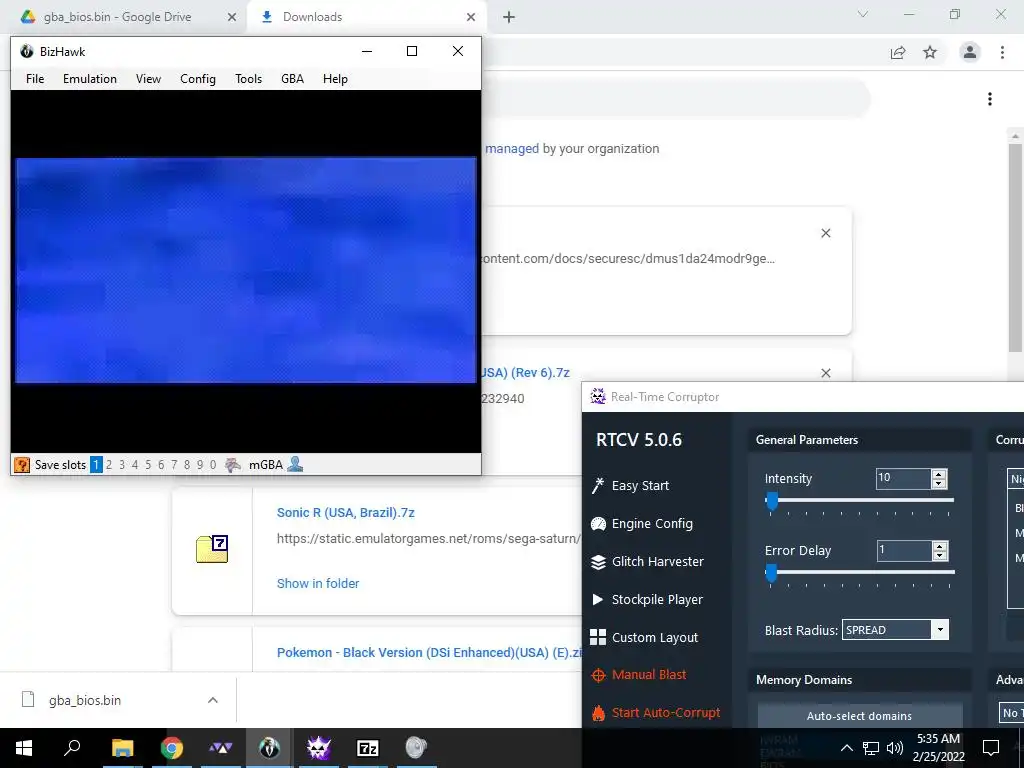Open the Chrome profile icon

970,52
